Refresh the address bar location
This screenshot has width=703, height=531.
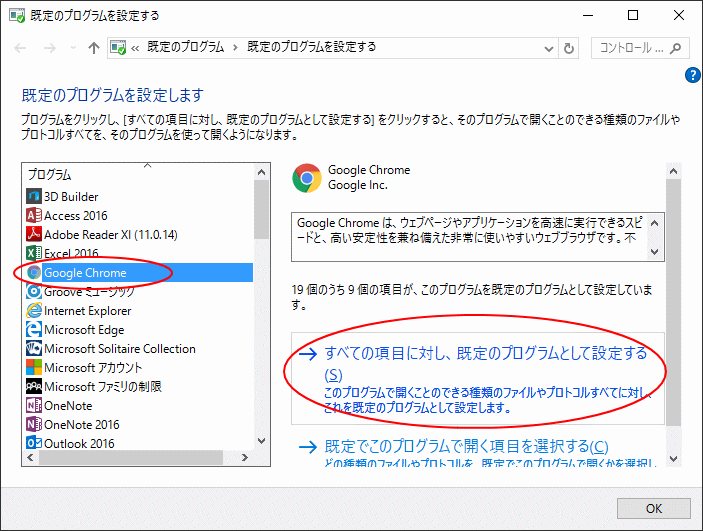[x=568, y=48]
